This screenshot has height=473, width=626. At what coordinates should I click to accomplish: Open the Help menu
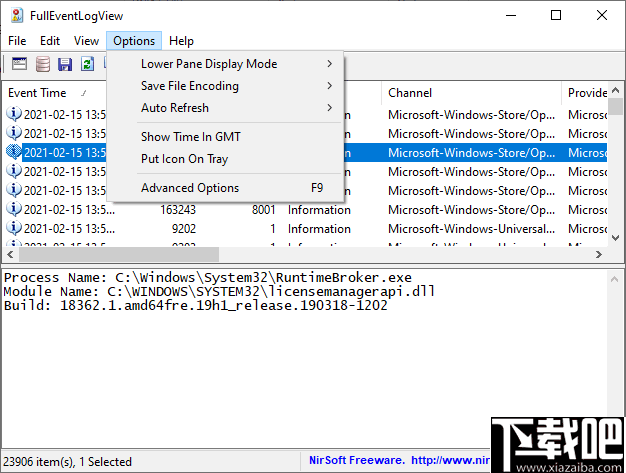point(181,41)
